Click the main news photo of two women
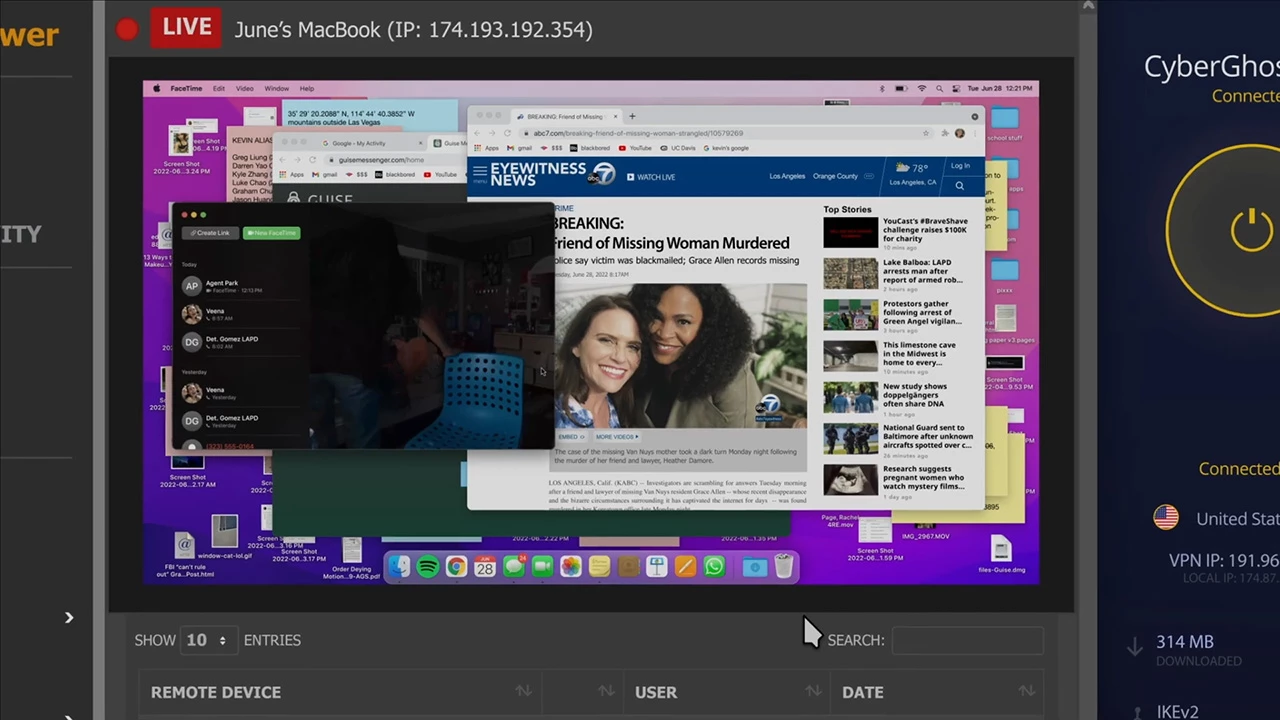 680,356
